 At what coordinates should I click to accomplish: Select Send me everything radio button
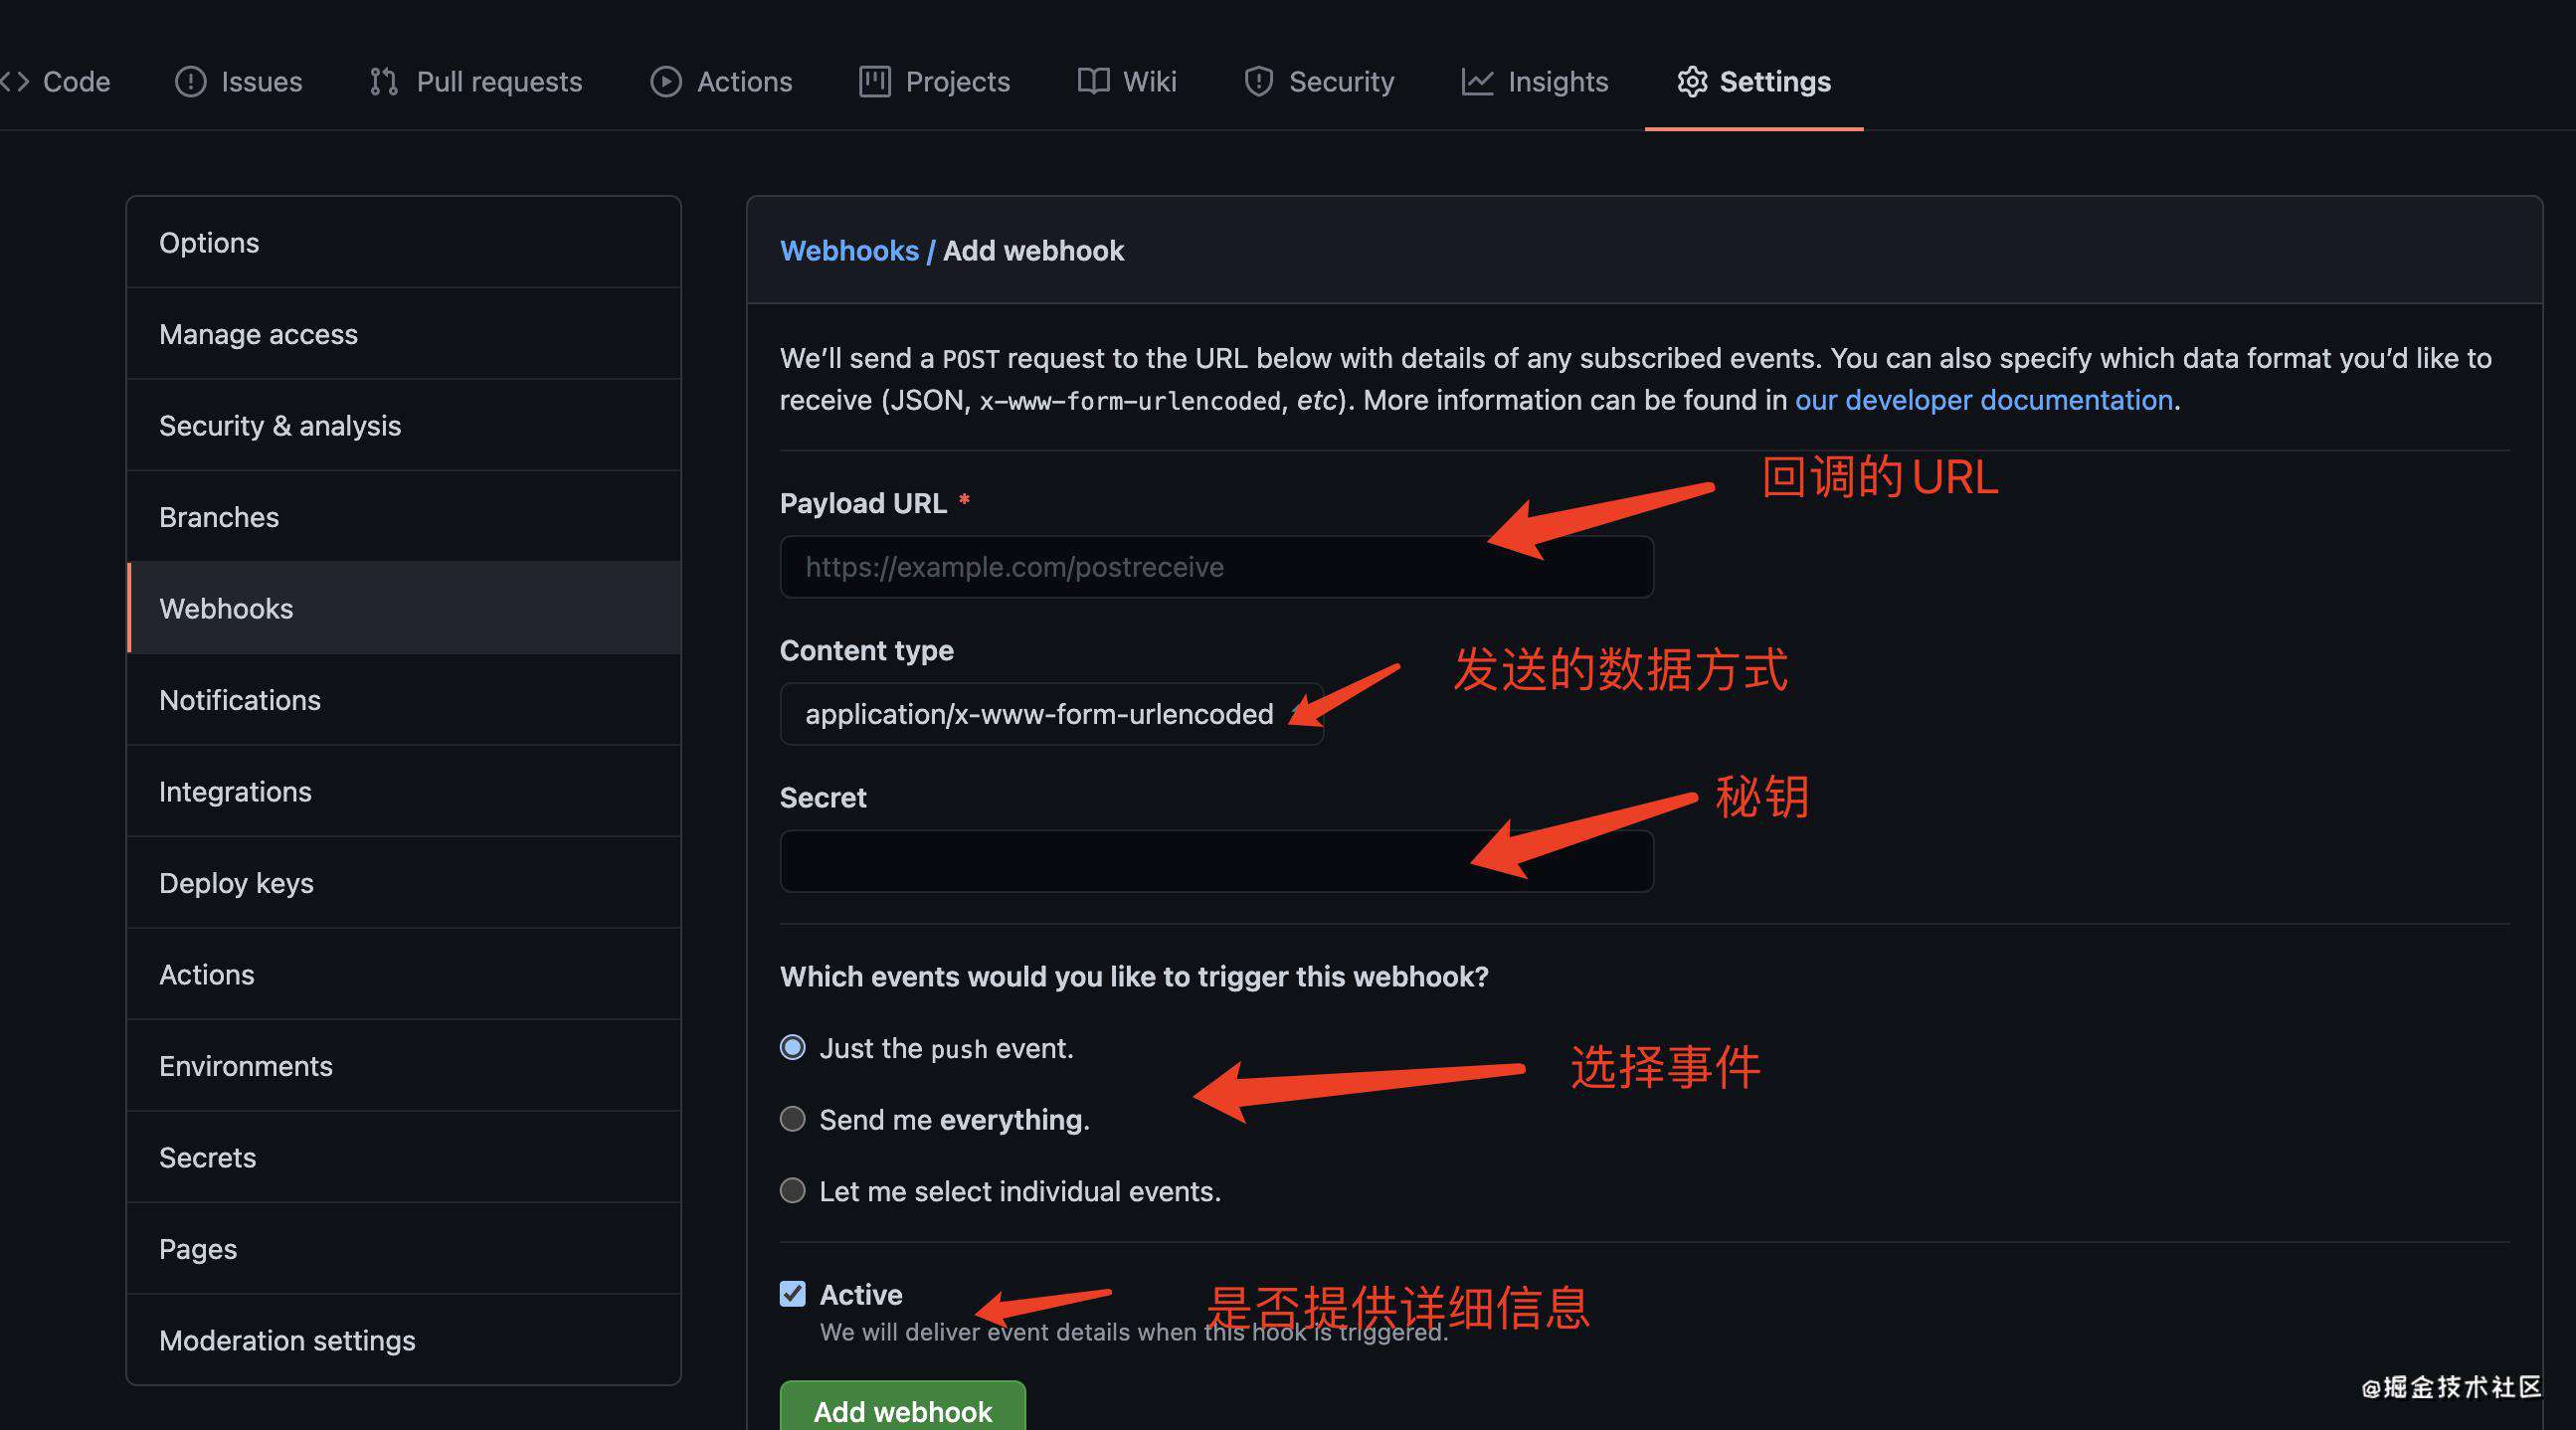tap(791, 1119)
